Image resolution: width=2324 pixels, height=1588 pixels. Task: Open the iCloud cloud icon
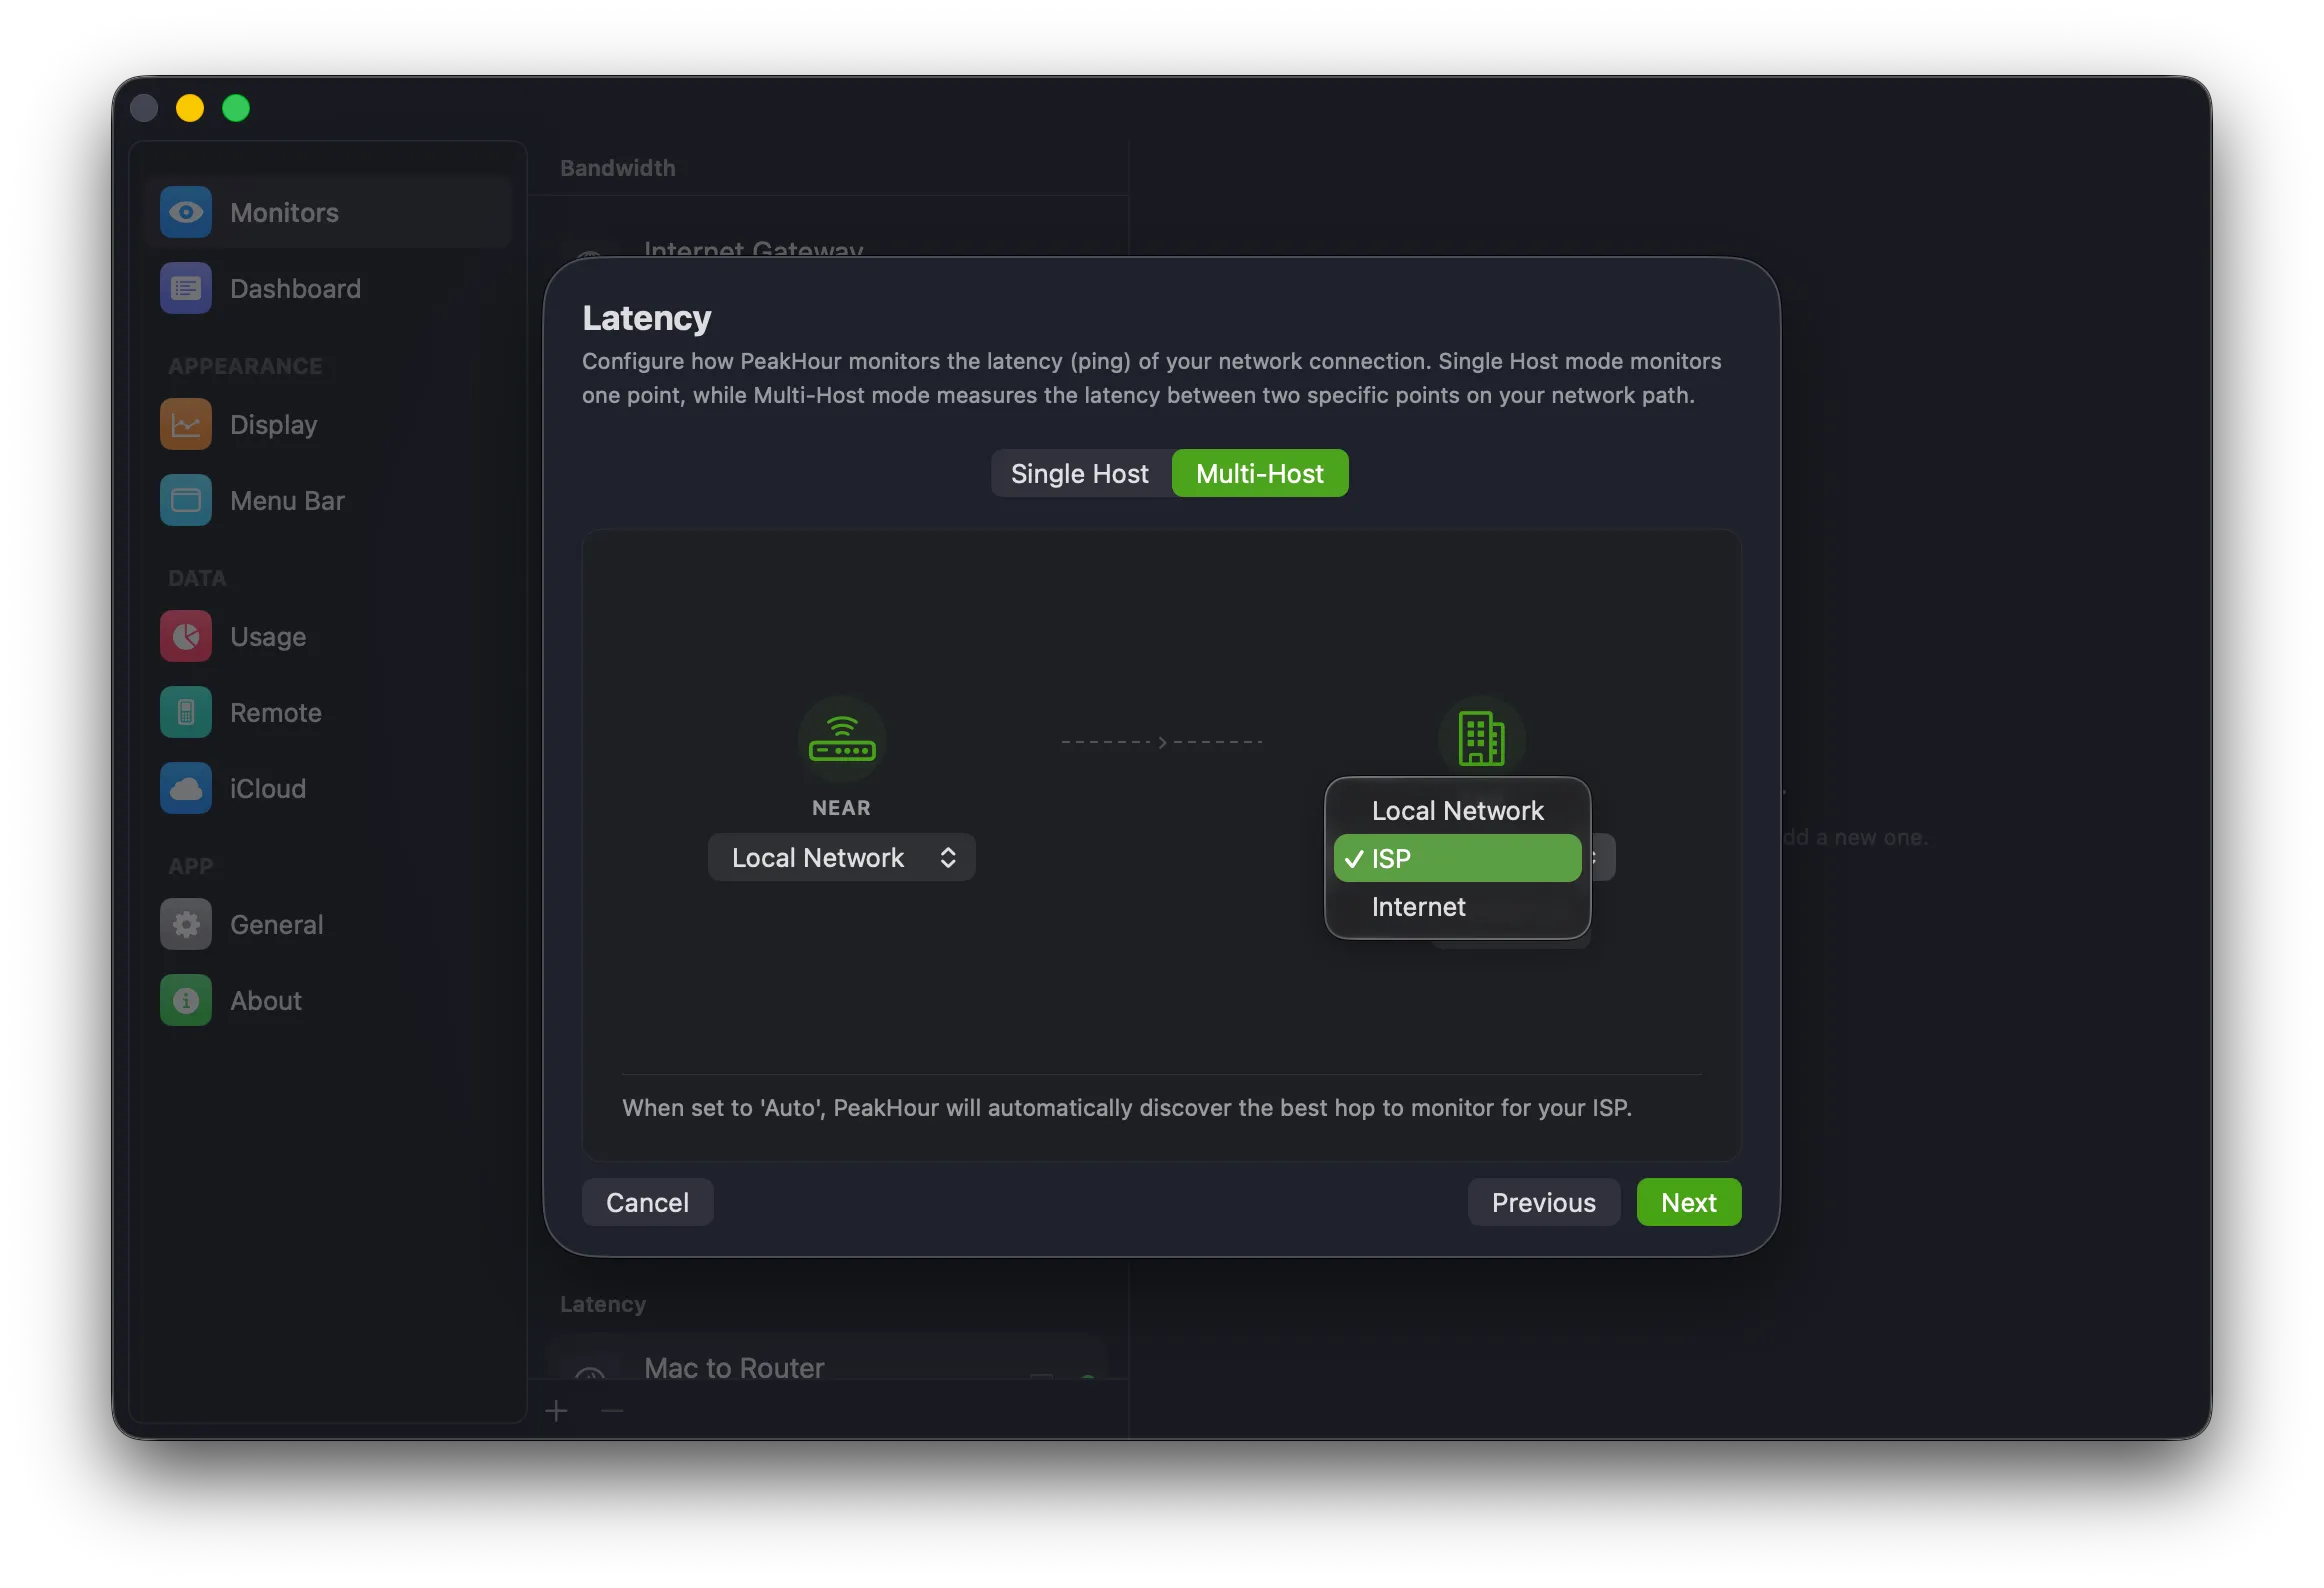[186, 788]
